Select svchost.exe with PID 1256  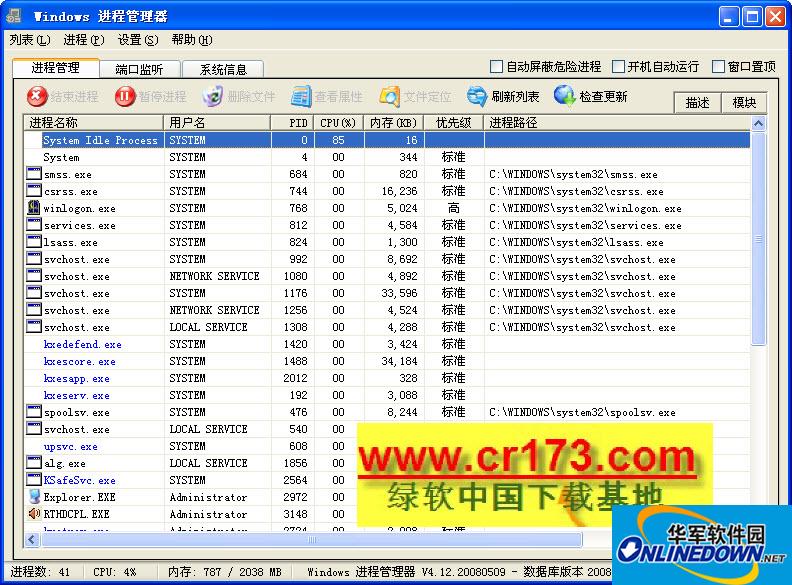[x=387, y=310]
